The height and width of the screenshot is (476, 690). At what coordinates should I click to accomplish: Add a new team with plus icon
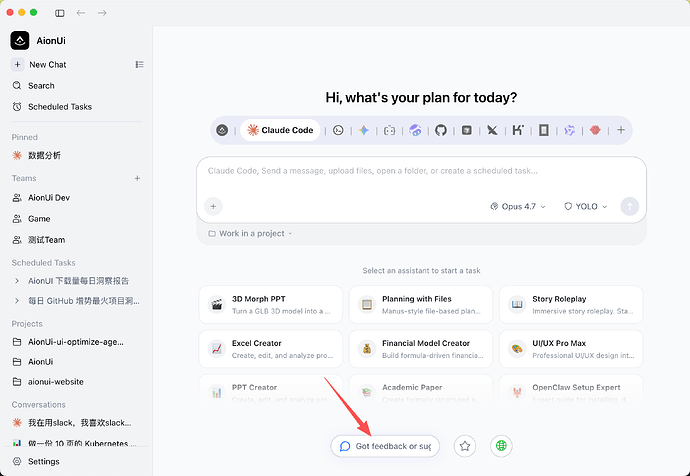point(137,178)
